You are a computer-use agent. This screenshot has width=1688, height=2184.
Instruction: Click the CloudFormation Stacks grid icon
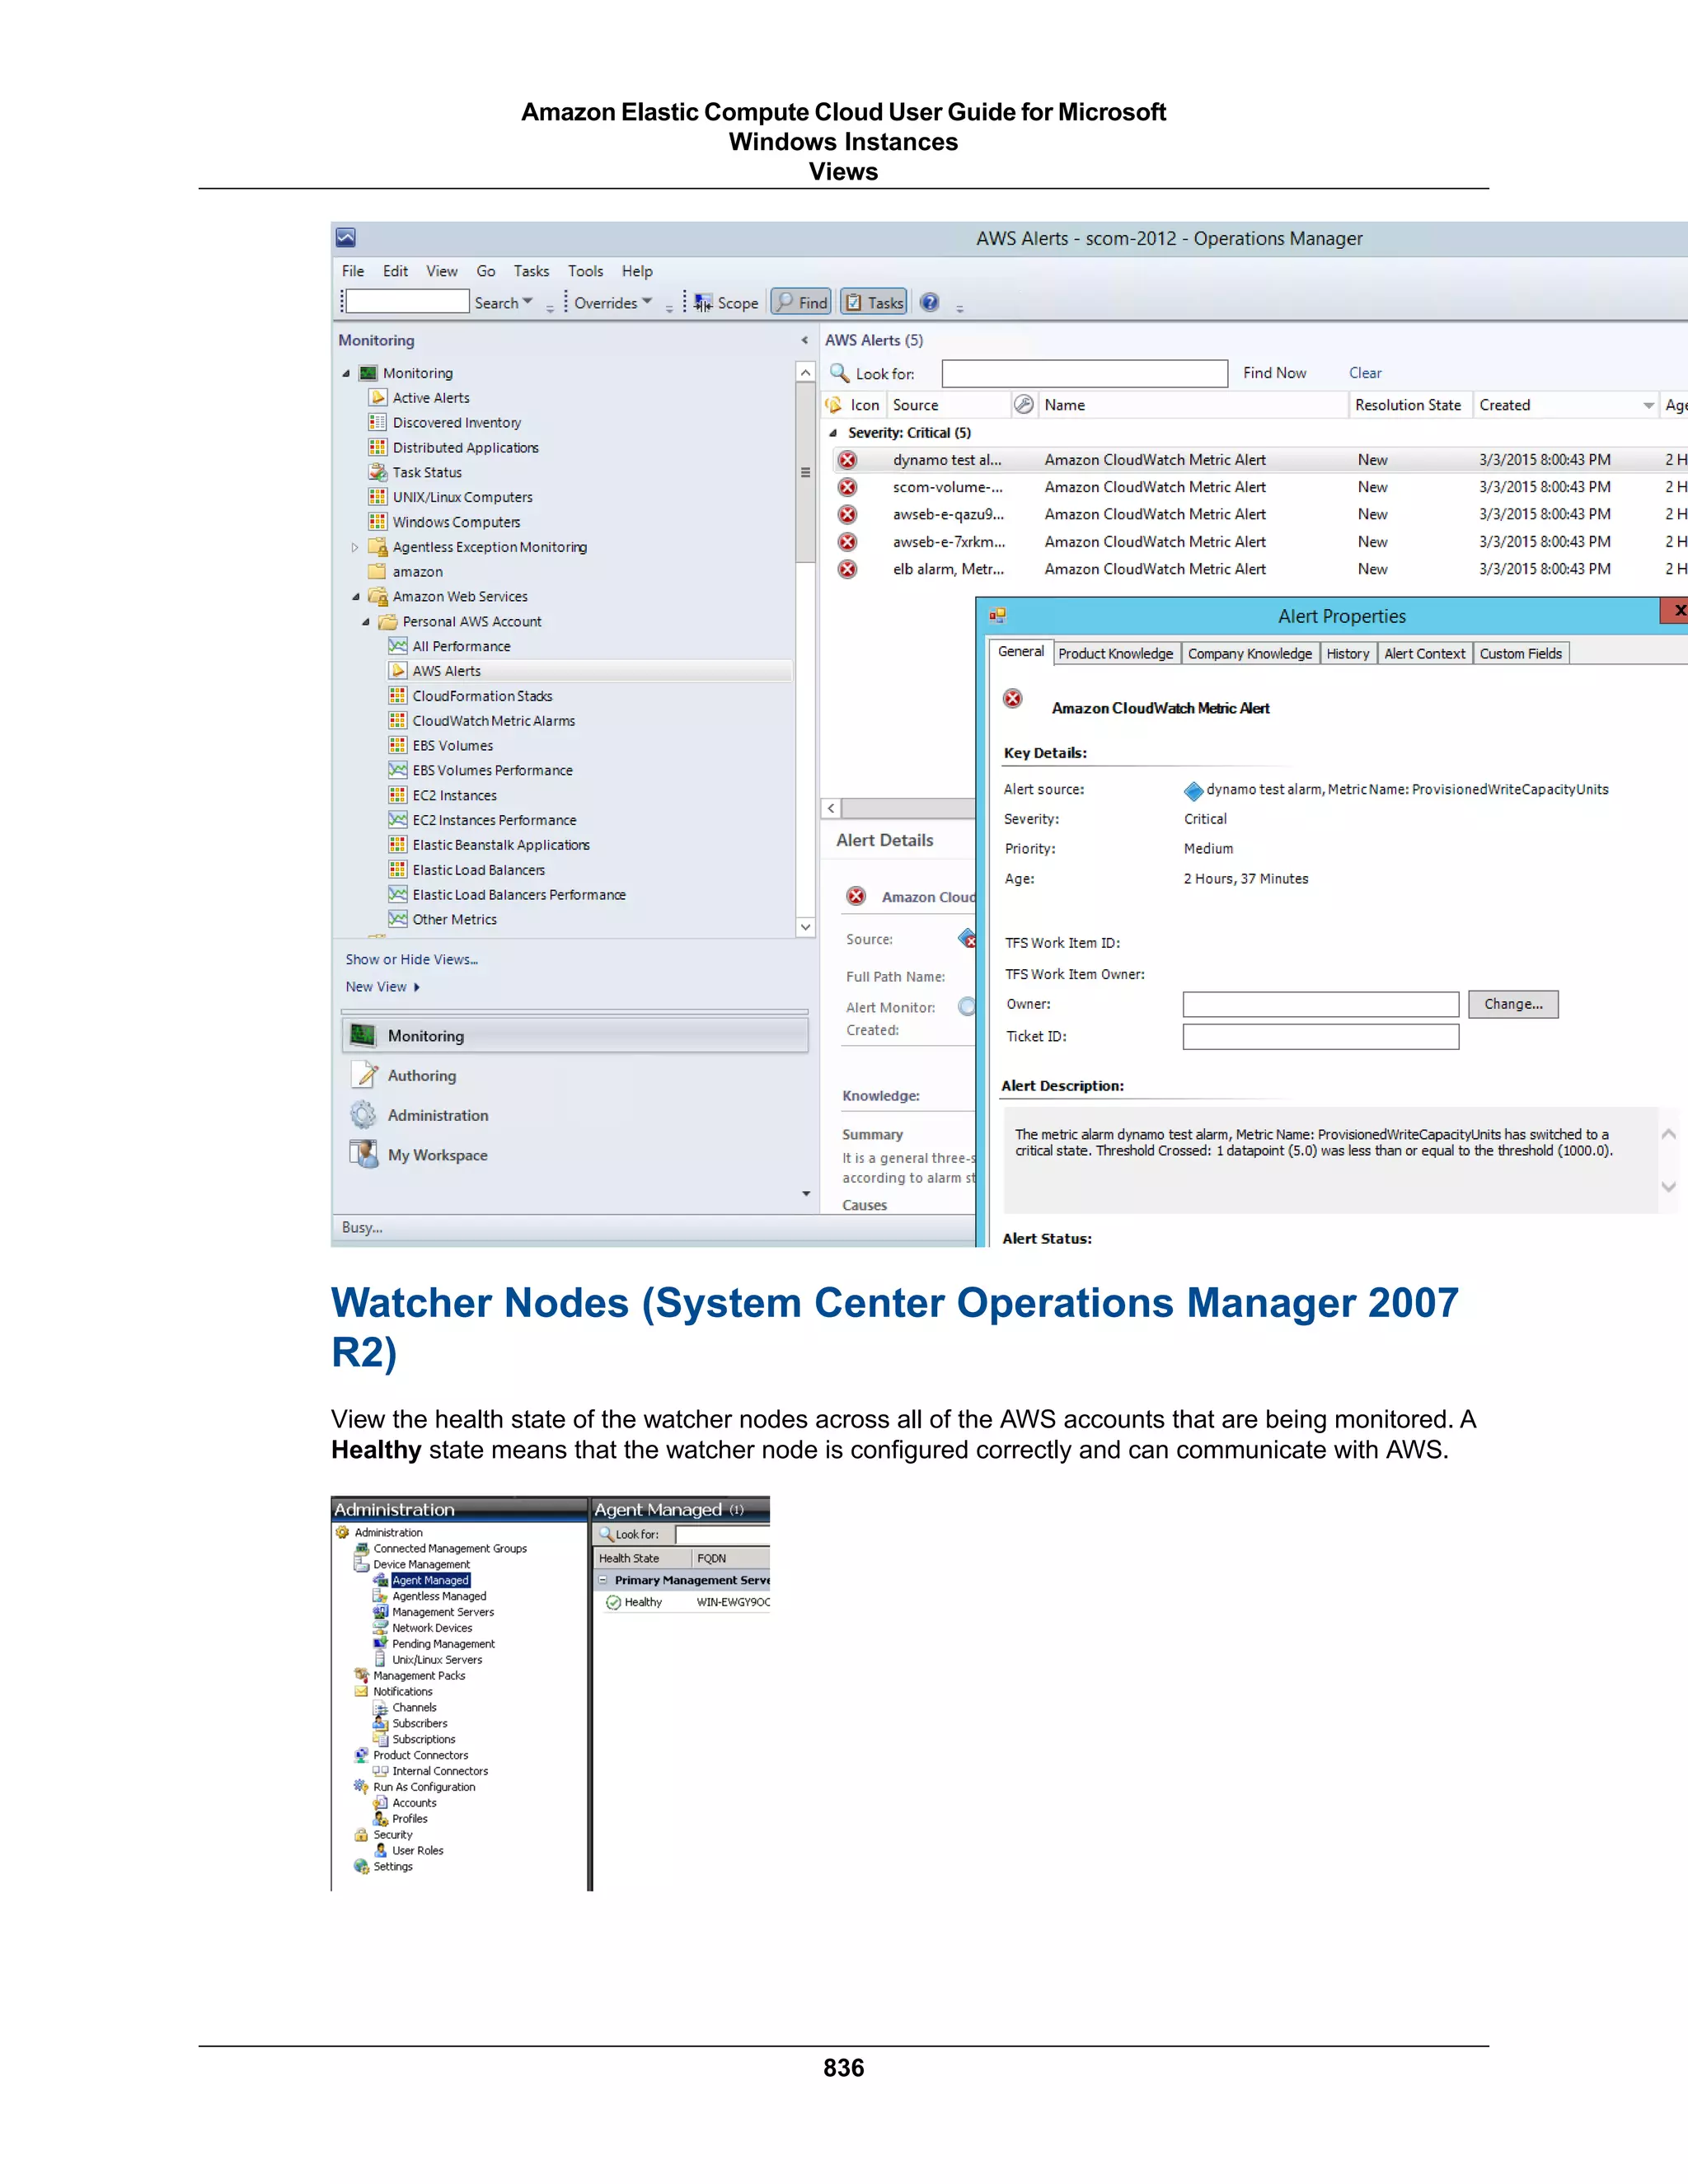[398, 696]
